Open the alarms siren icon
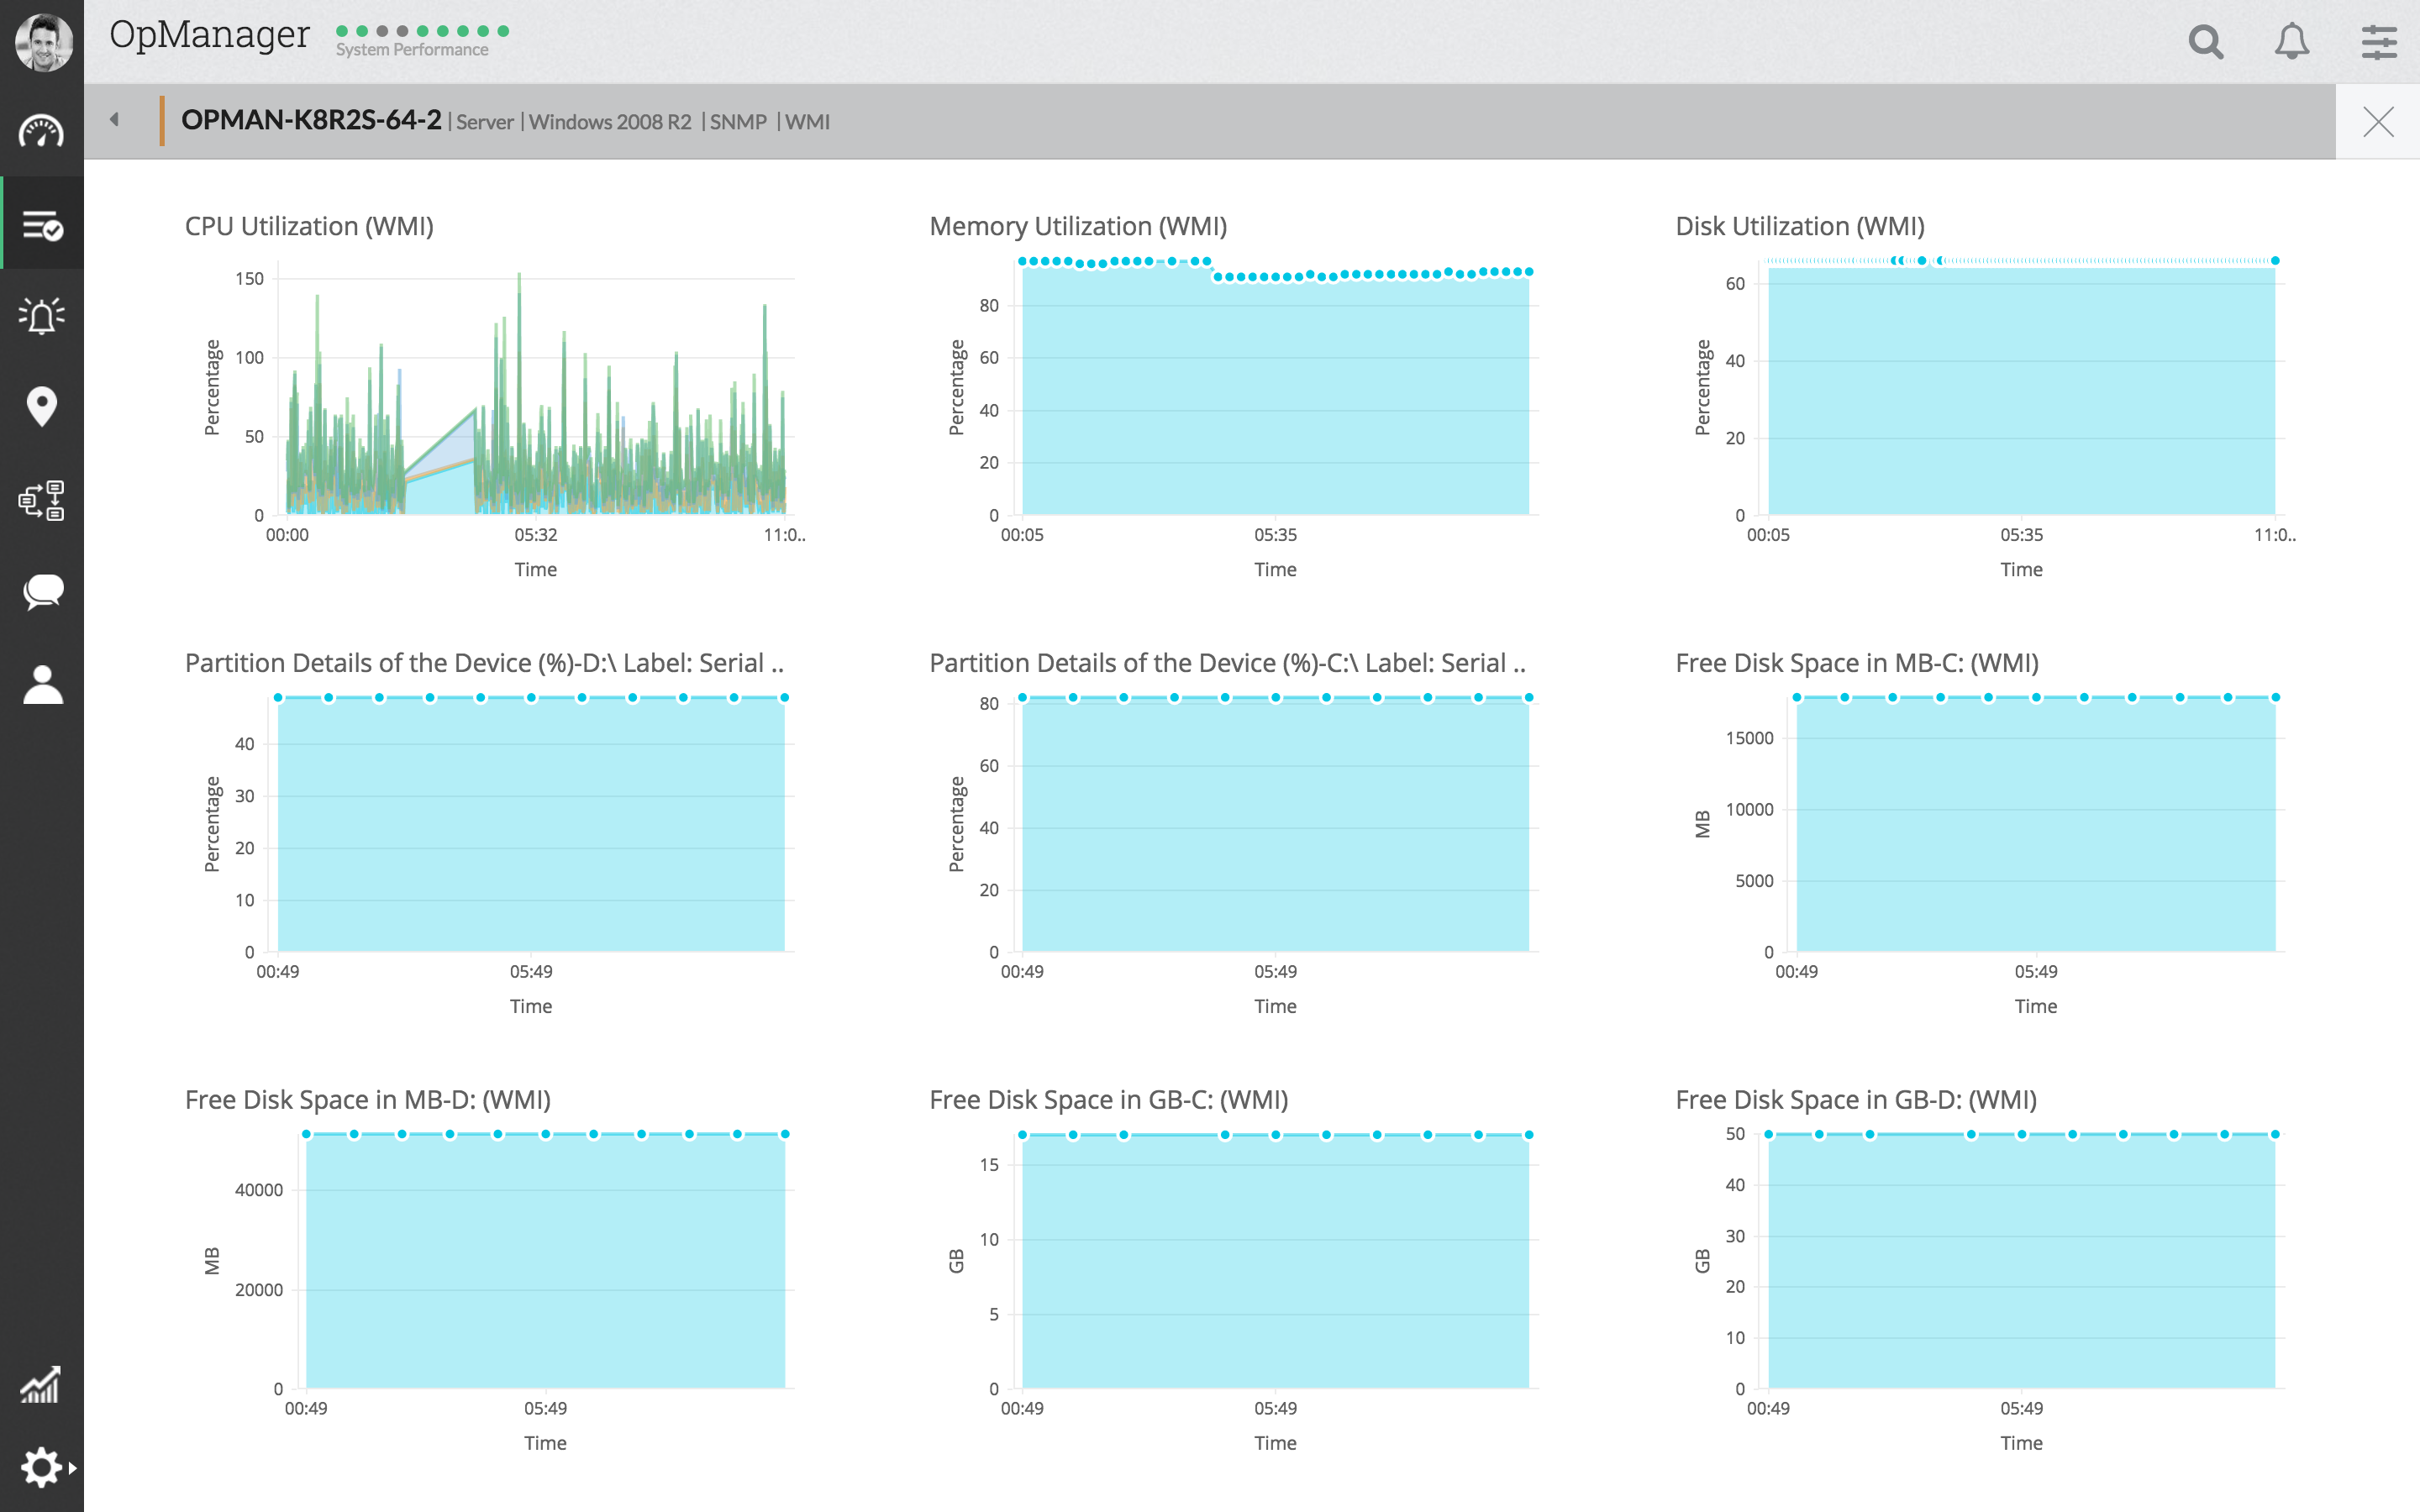Viewport: 2420px width, 1512px height. (41, 316)
